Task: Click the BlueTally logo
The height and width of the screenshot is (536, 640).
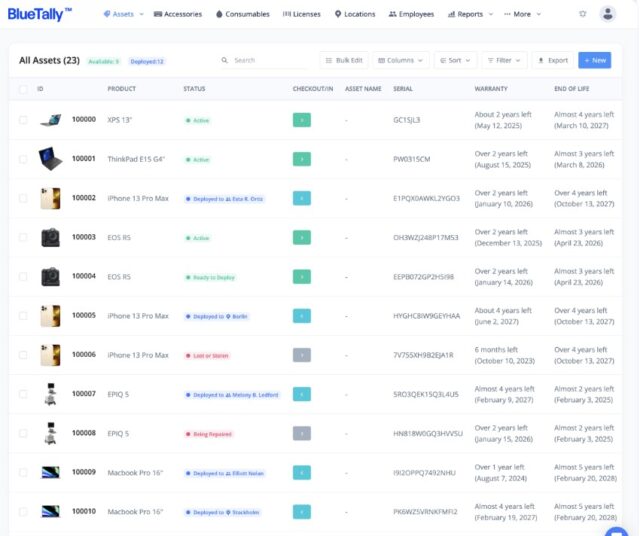Action: (40, 14)
